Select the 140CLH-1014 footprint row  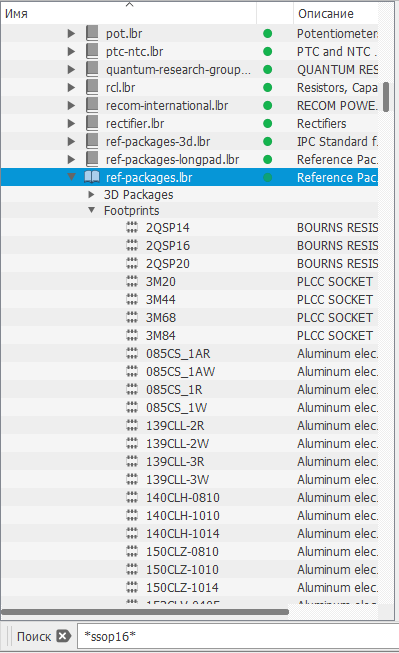190,533
